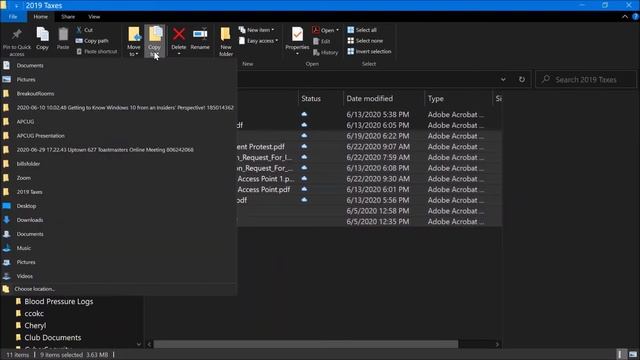The image size is (640, 360).
Task: Open the New item dropdown
Action: pos(256,30)
